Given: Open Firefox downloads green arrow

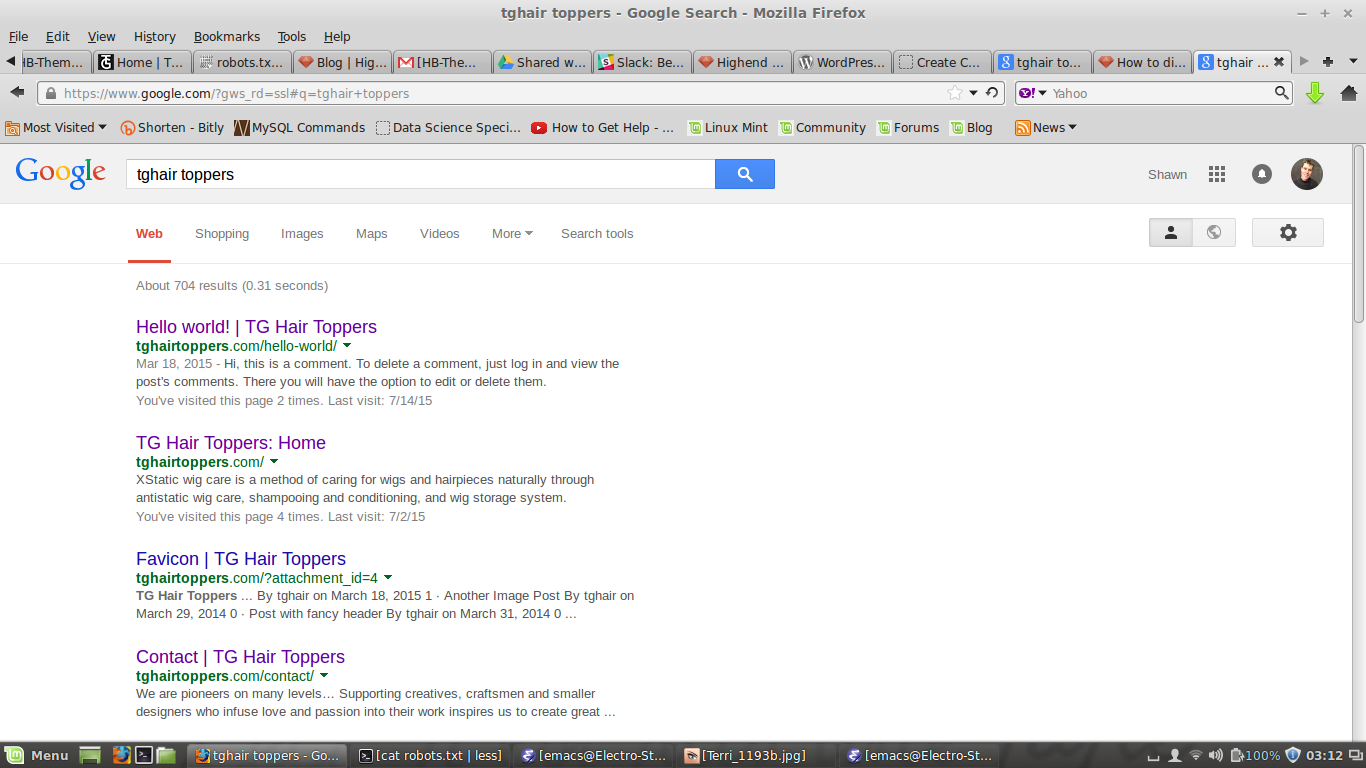Looking at the screenshot, I should [1315, 93].
